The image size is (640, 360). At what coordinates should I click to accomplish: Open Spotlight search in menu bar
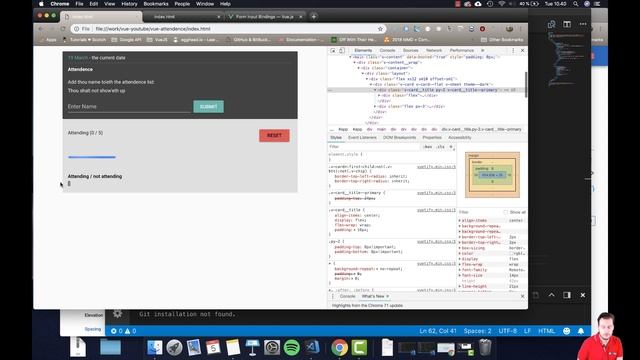(x=576, y=4)
